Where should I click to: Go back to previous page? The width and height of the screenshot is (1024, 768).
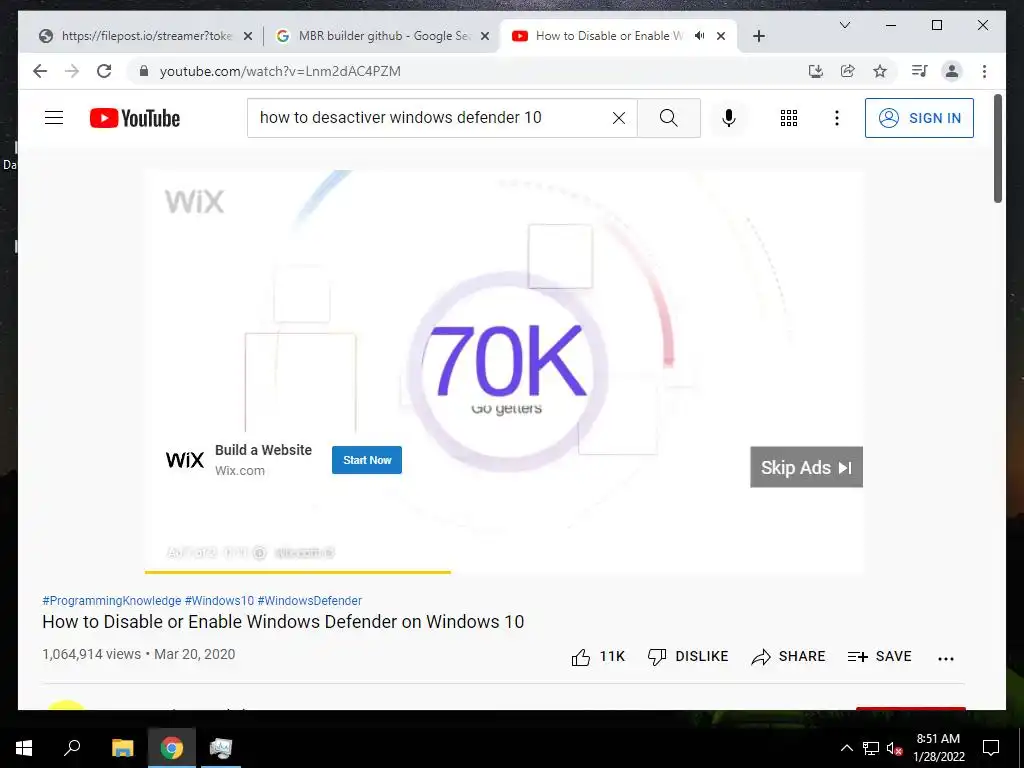(x=40, y=71)
